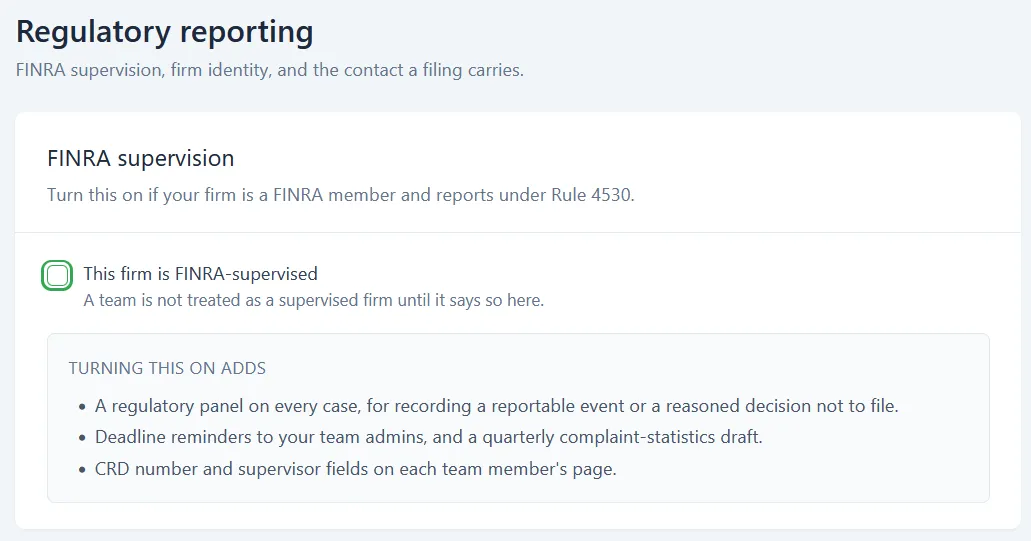Image resolution: width=1031 pixels, height=541 pixels.
Task: Enable the FINRA-supervised firm checkbox
Action: coord(57,275)
